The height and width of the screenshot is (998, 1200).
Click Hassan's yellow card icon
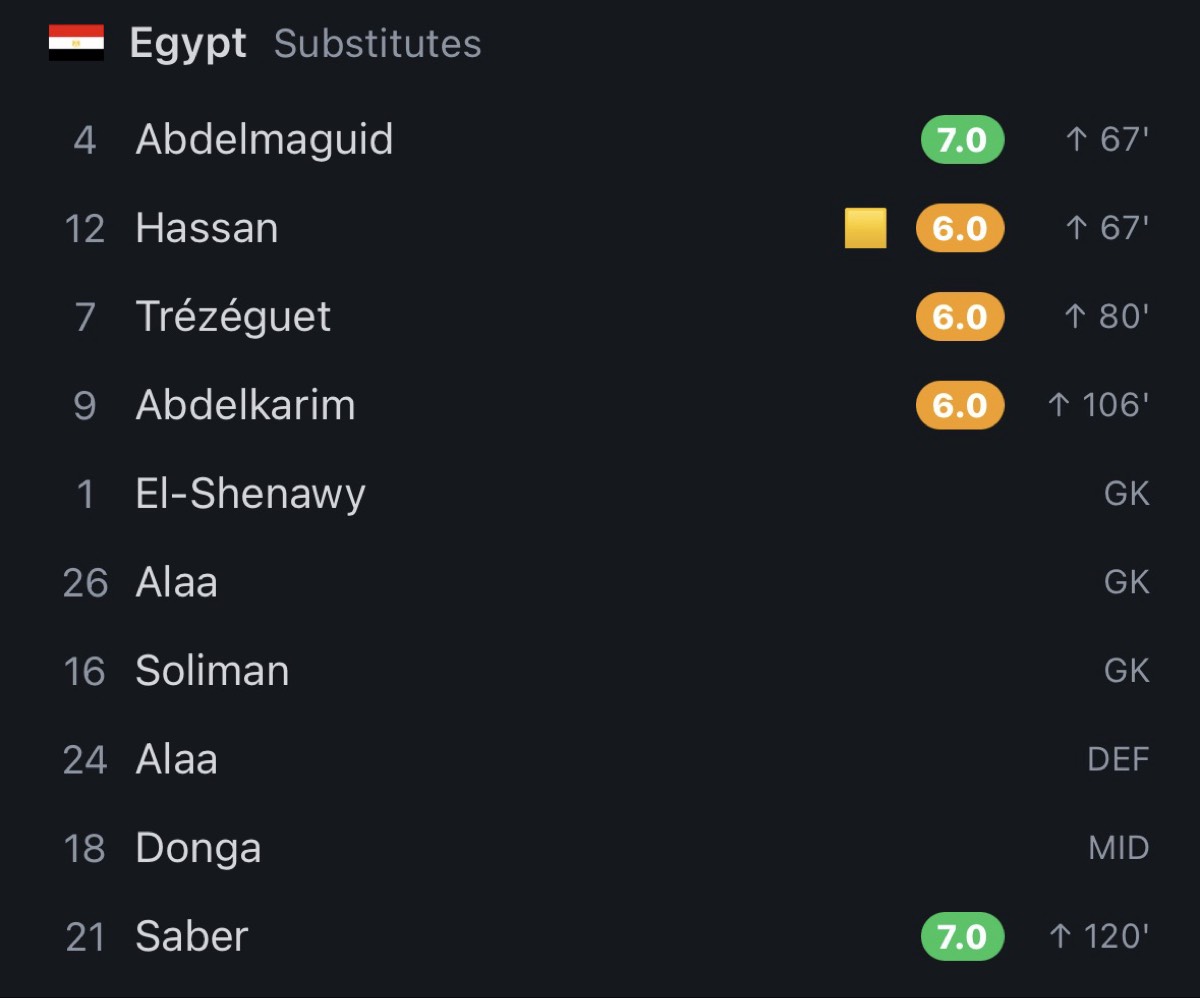(865, 228)
